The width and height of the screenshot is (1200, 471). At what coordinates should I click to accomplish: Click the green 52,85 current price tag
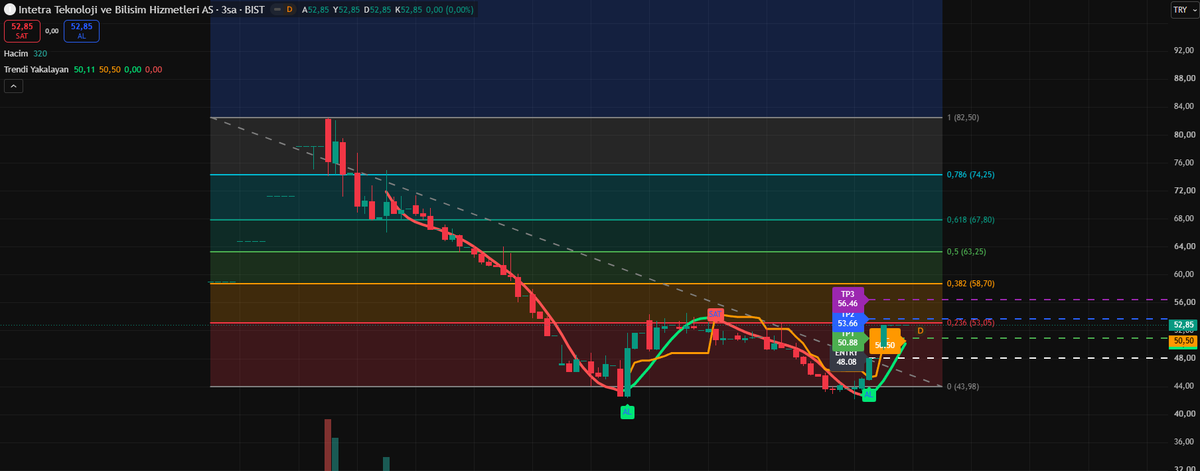pos(1183,326)
